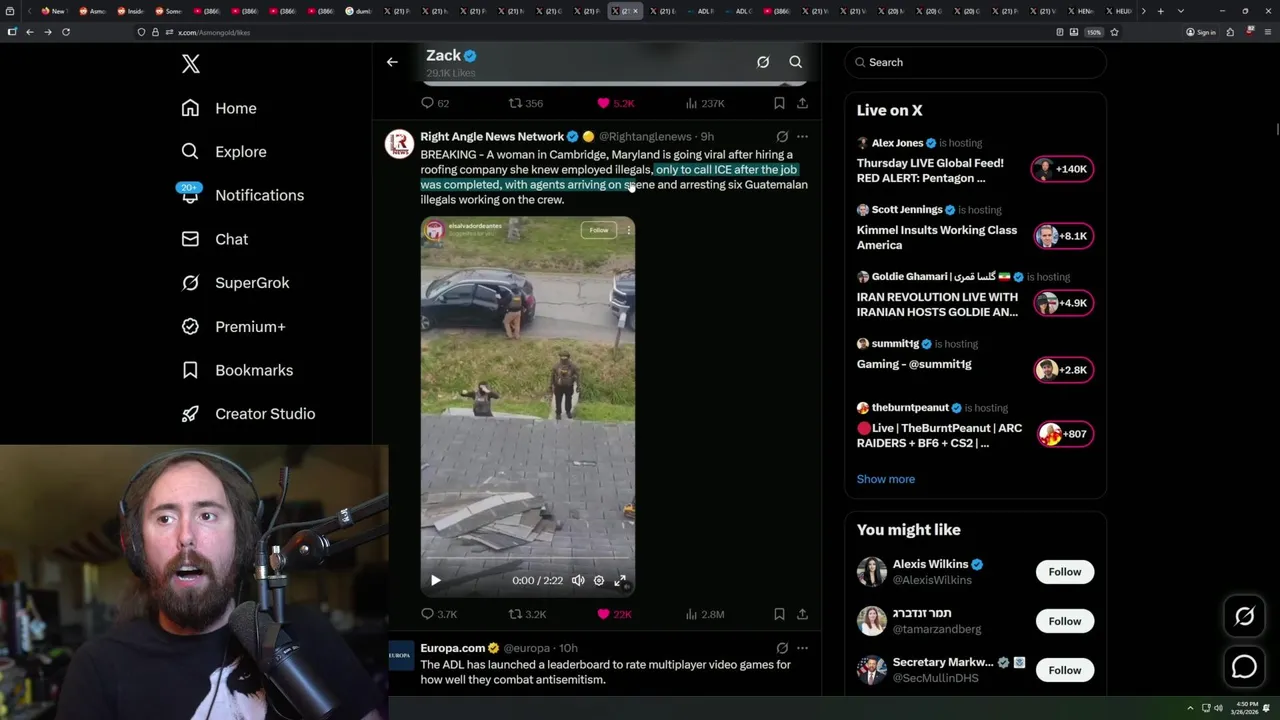Reply to the post with 3.7K replies
Image resolution: width=1280 pixels, height=720 pixels.
[439, 614]
